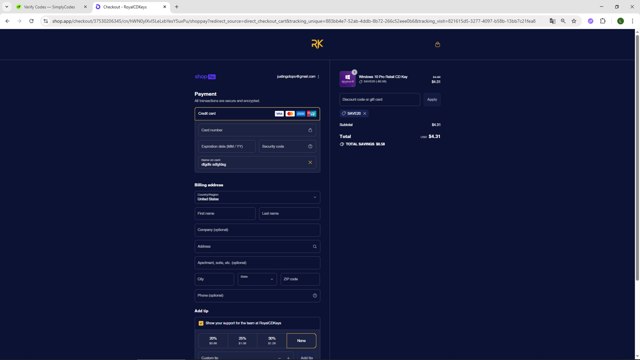Focus the First name field
The image size is (640, 360).
[225, 213]
